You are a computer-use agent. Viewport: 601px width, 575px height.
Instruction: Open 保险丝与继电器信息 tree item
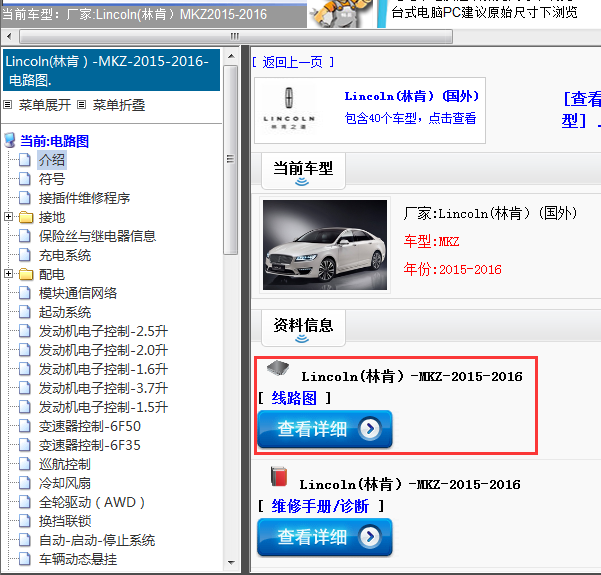(x=97, y=236)
